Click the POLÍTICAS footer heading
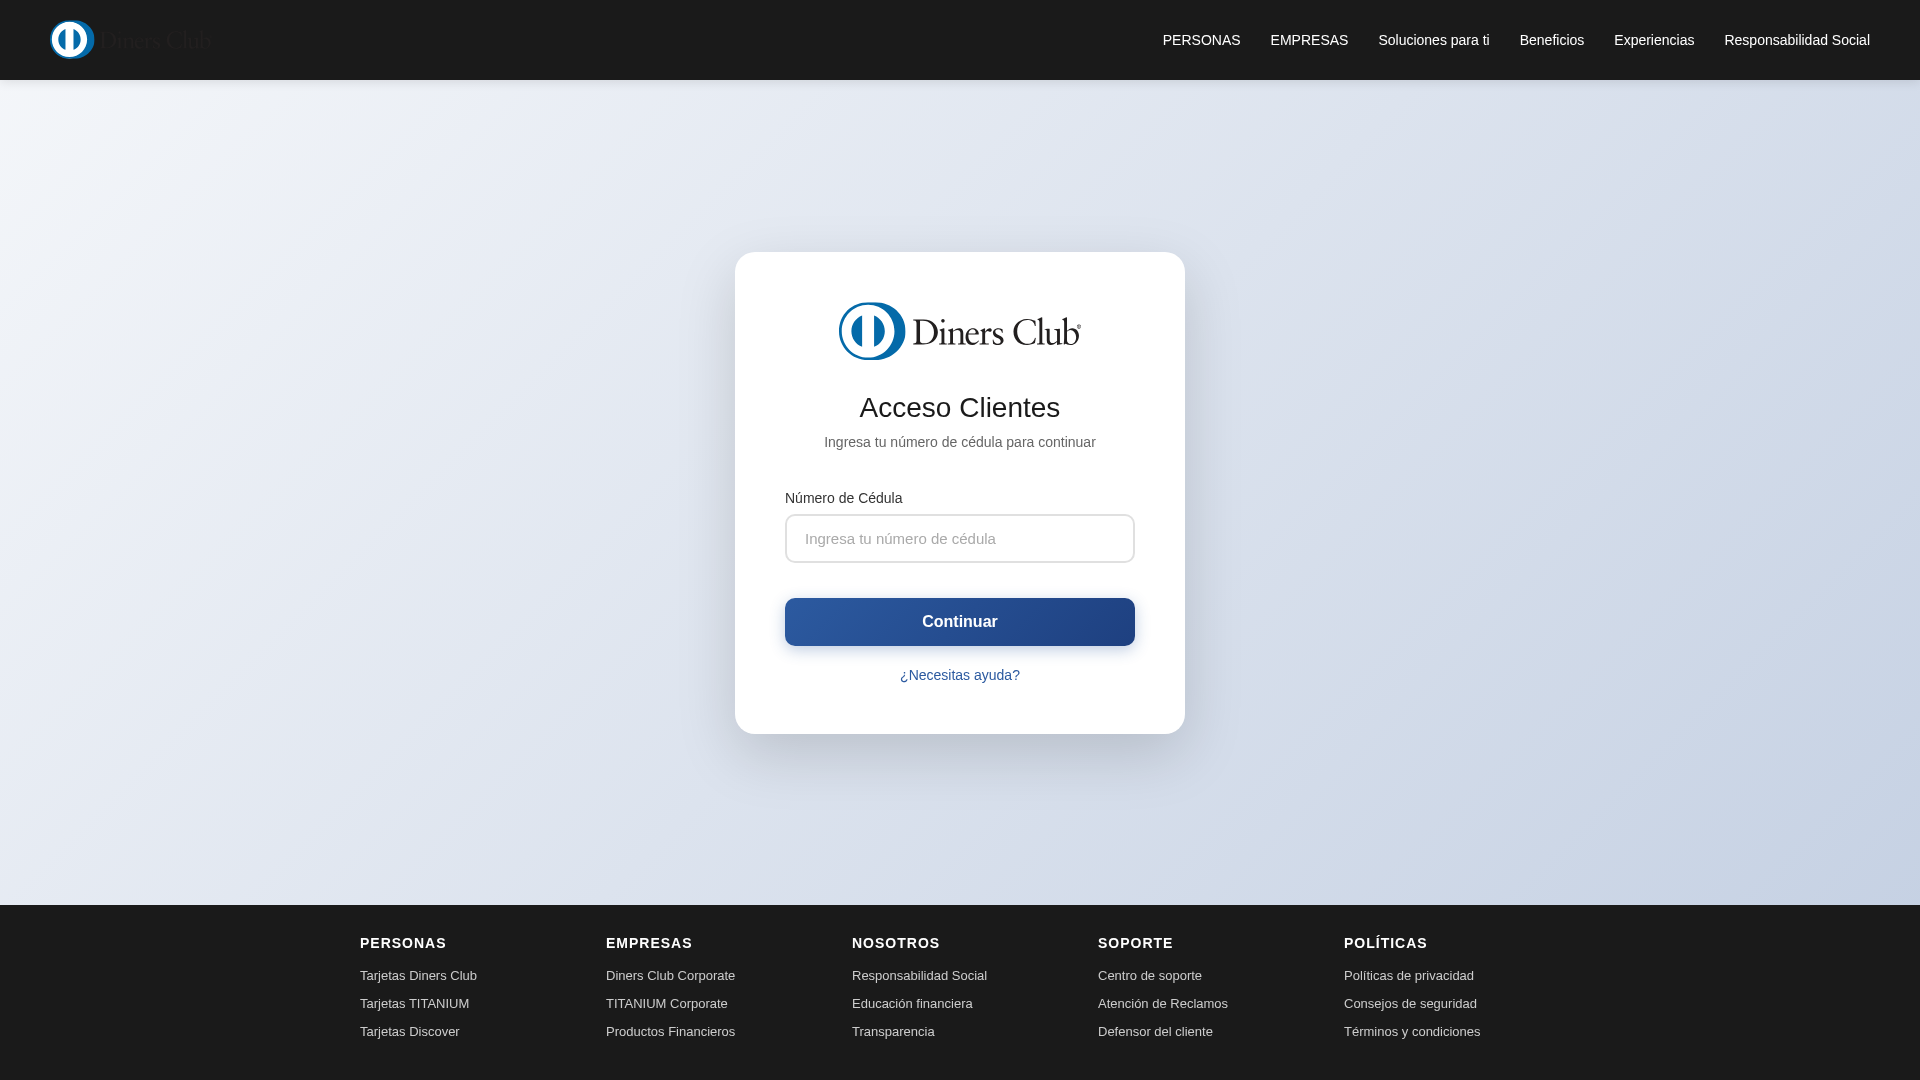 click(x=1385, y=943)
